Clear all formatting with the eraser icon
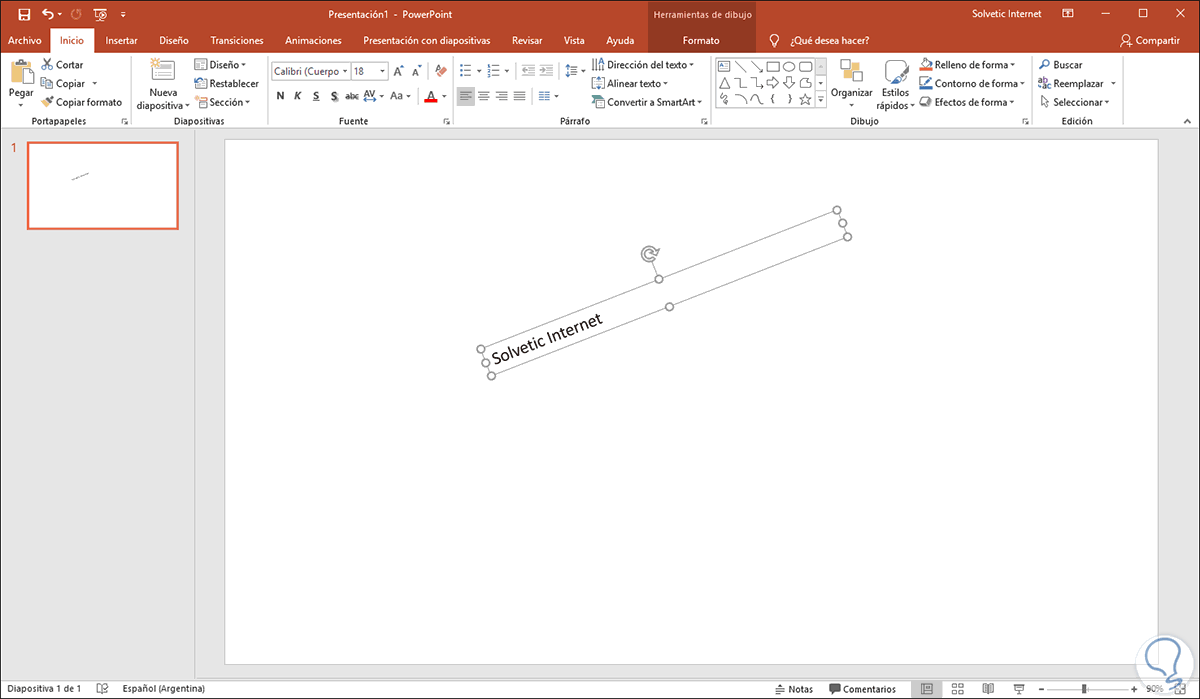Image resolution: width=1200 pixels, height=699 pixels. point(441,71)
